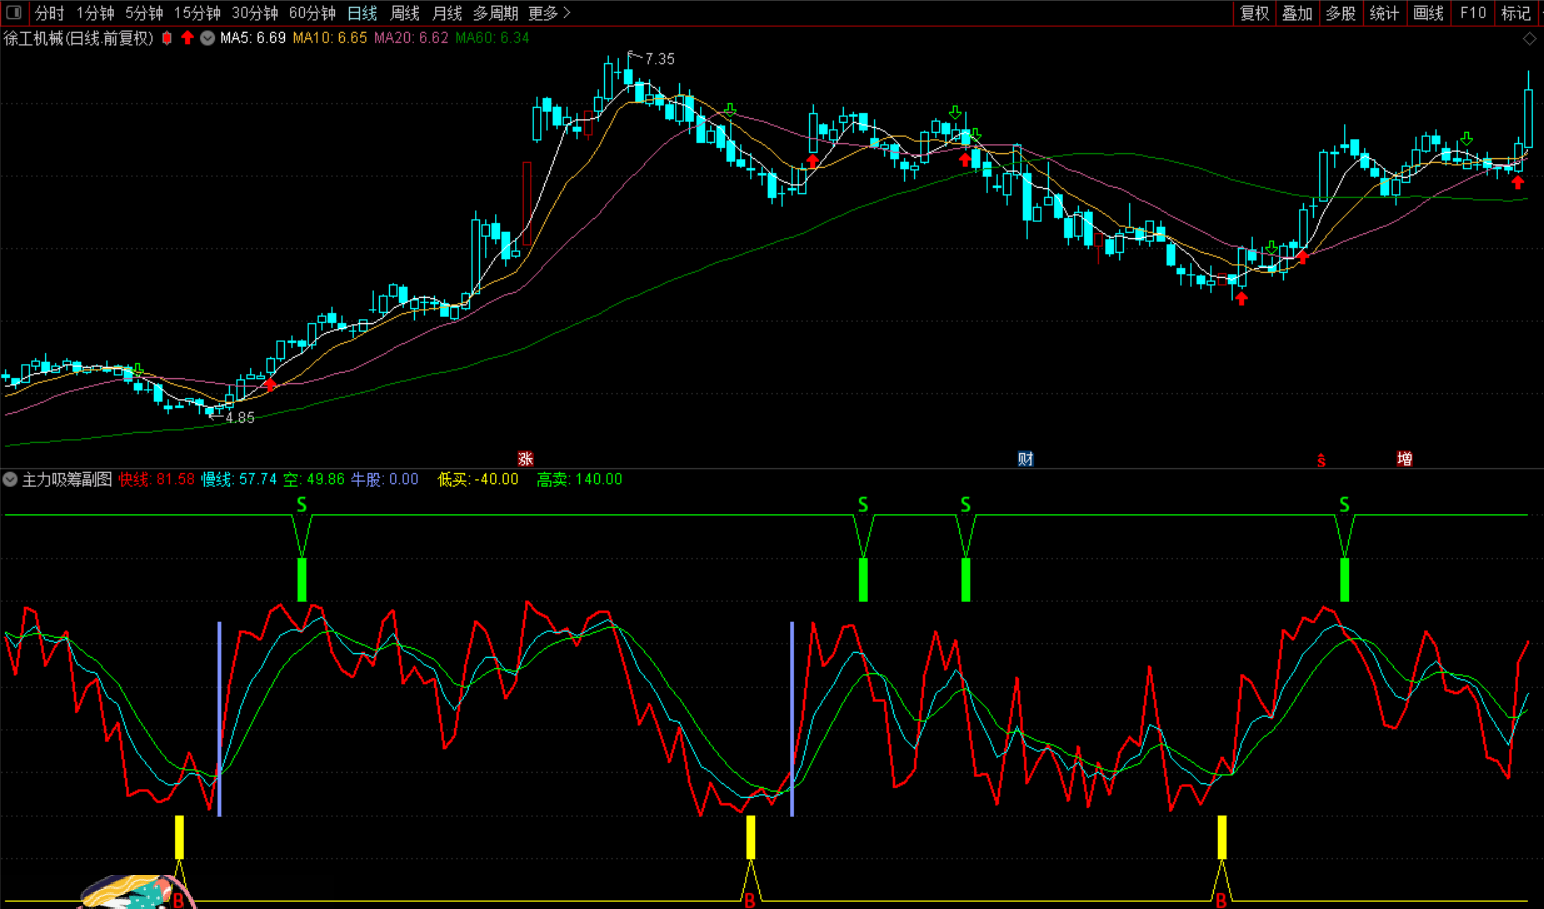
Task: Switch to 分时 intraday chart
Action: (49, 13)
